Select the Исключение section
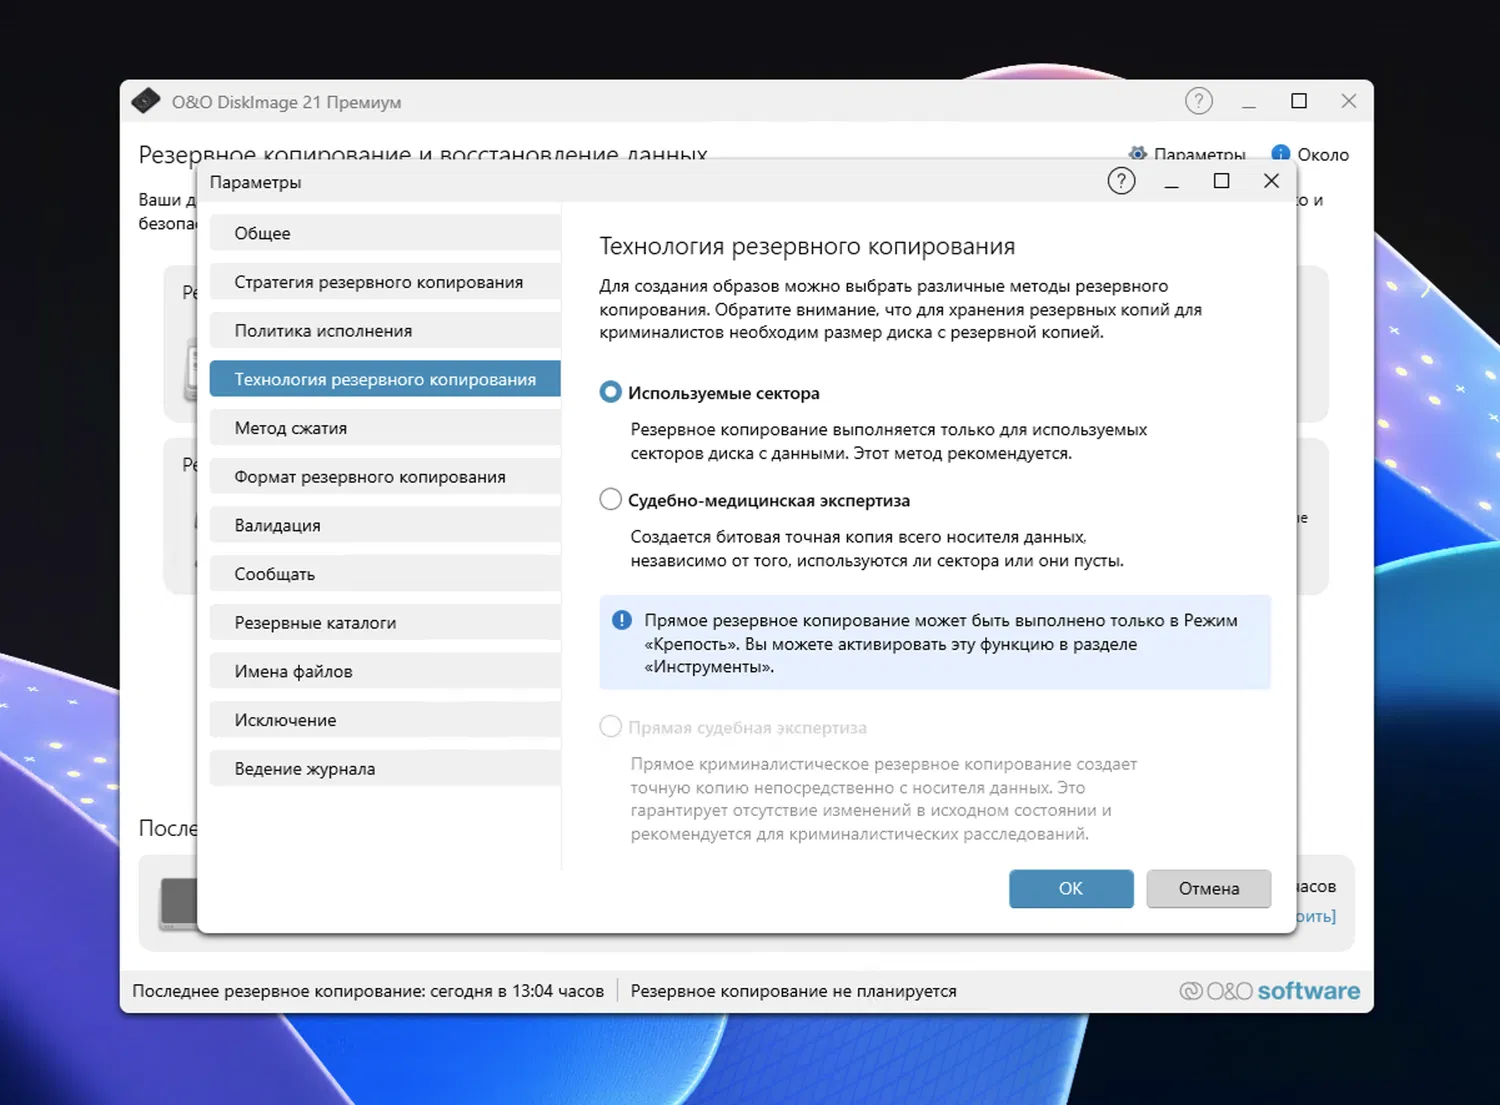This screenshot has height=1105, width=1500. point(385,720)
